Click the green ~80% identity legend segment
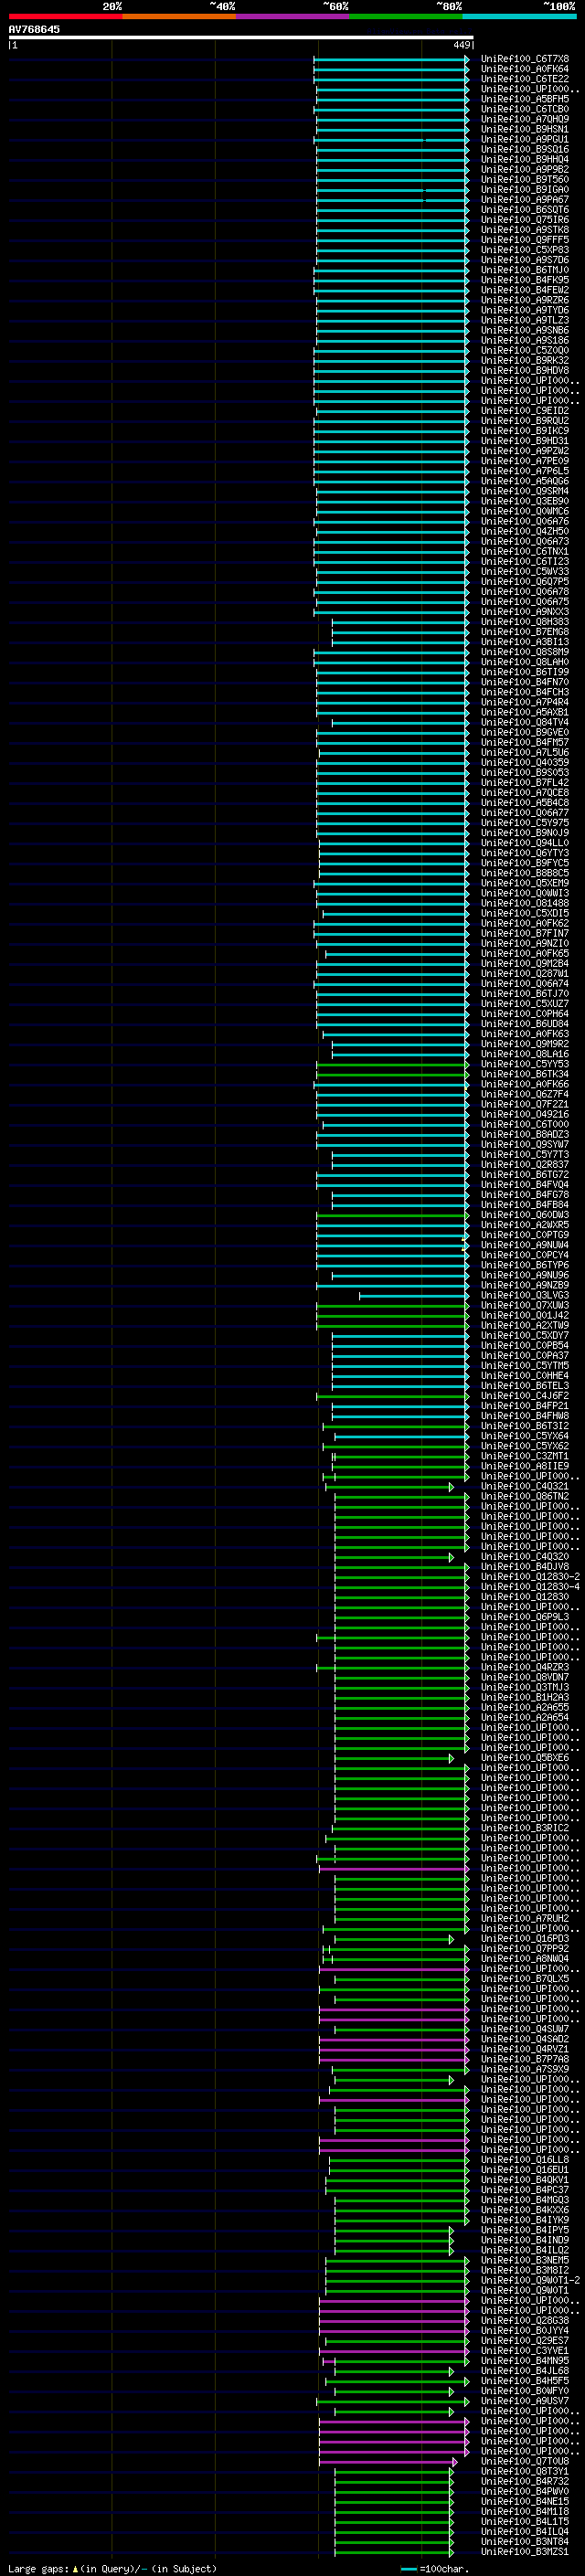 406,16
